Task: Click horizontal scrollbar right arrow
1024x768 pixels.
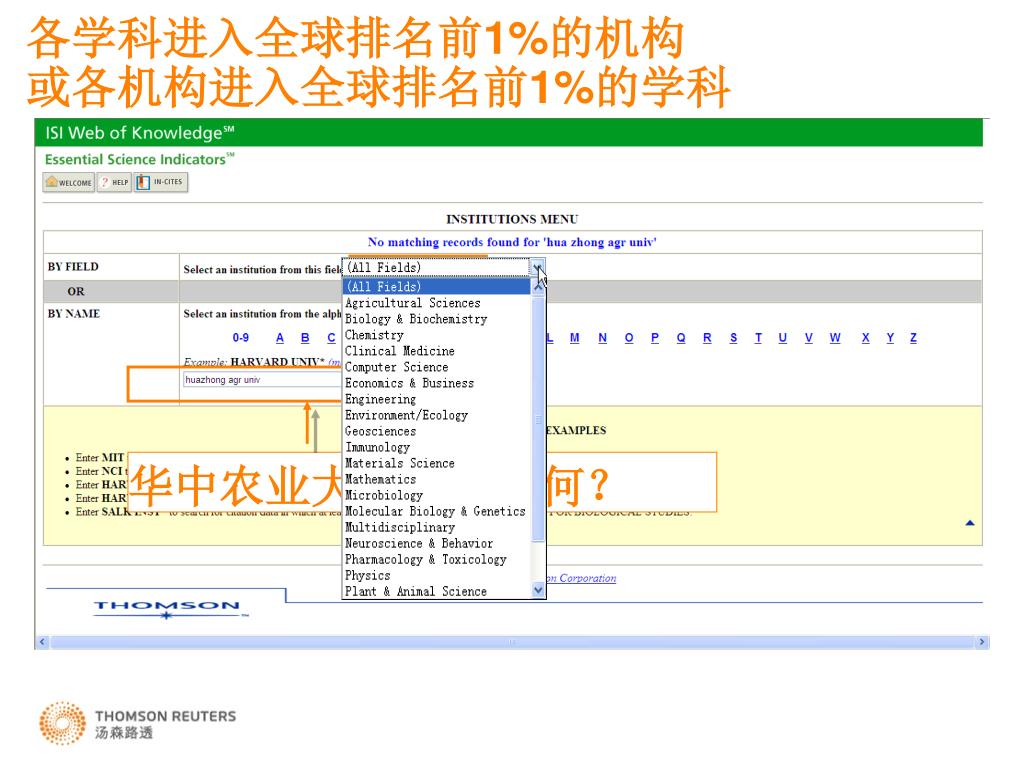Action: point(982,642)
